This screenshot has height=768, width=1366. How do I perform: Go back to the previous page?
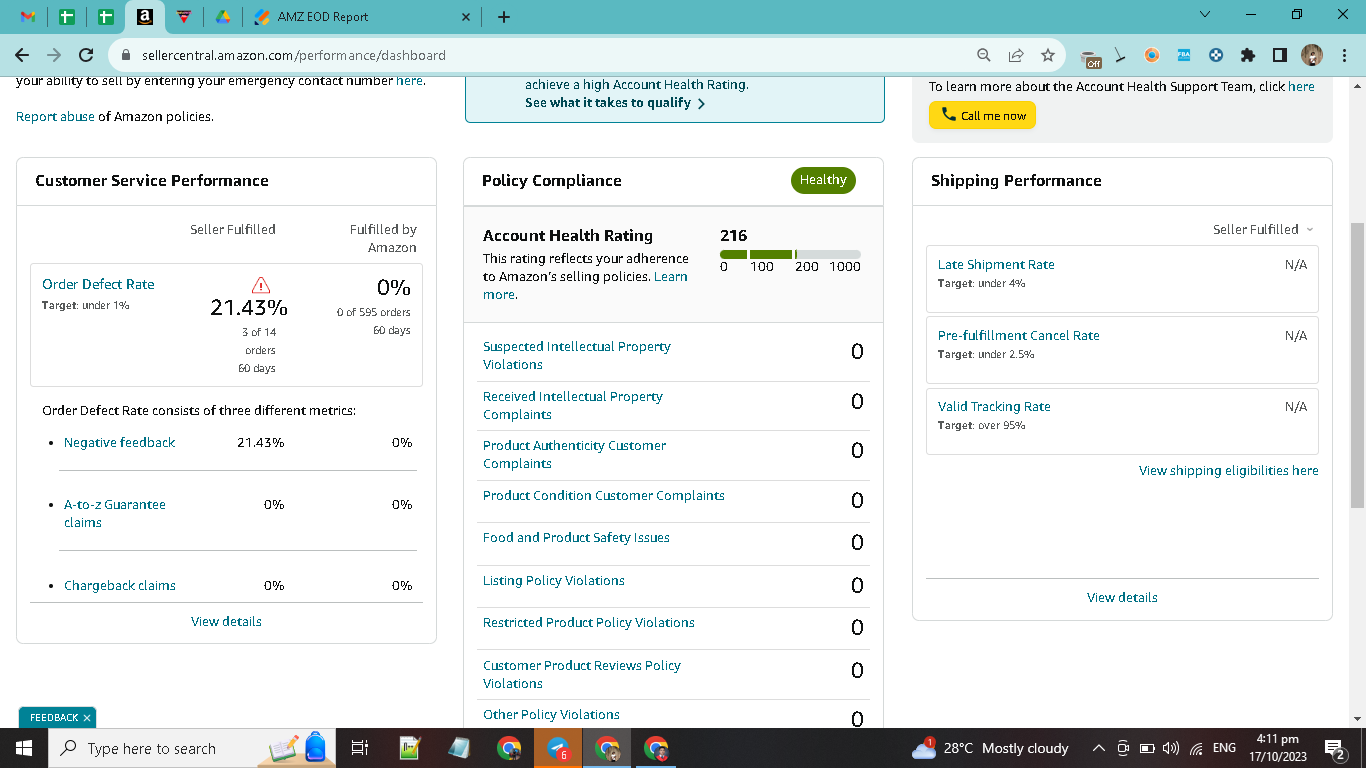[22, 55]
